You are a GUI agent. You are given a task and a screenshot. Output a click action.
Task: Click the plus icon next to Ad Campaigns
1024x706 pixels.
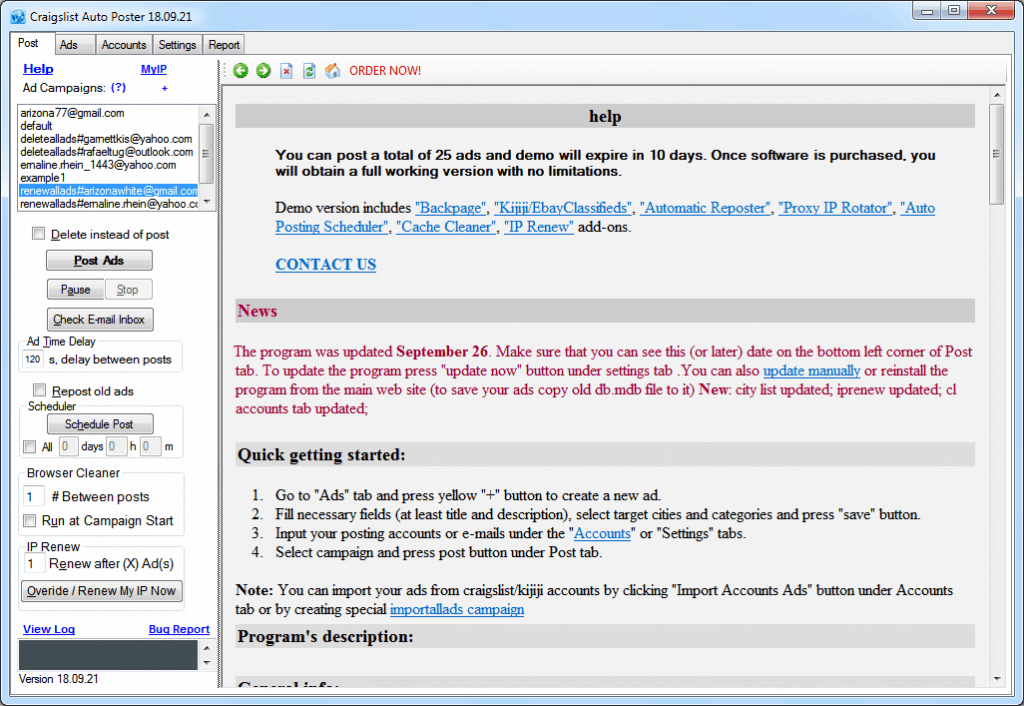pos(163,88)
